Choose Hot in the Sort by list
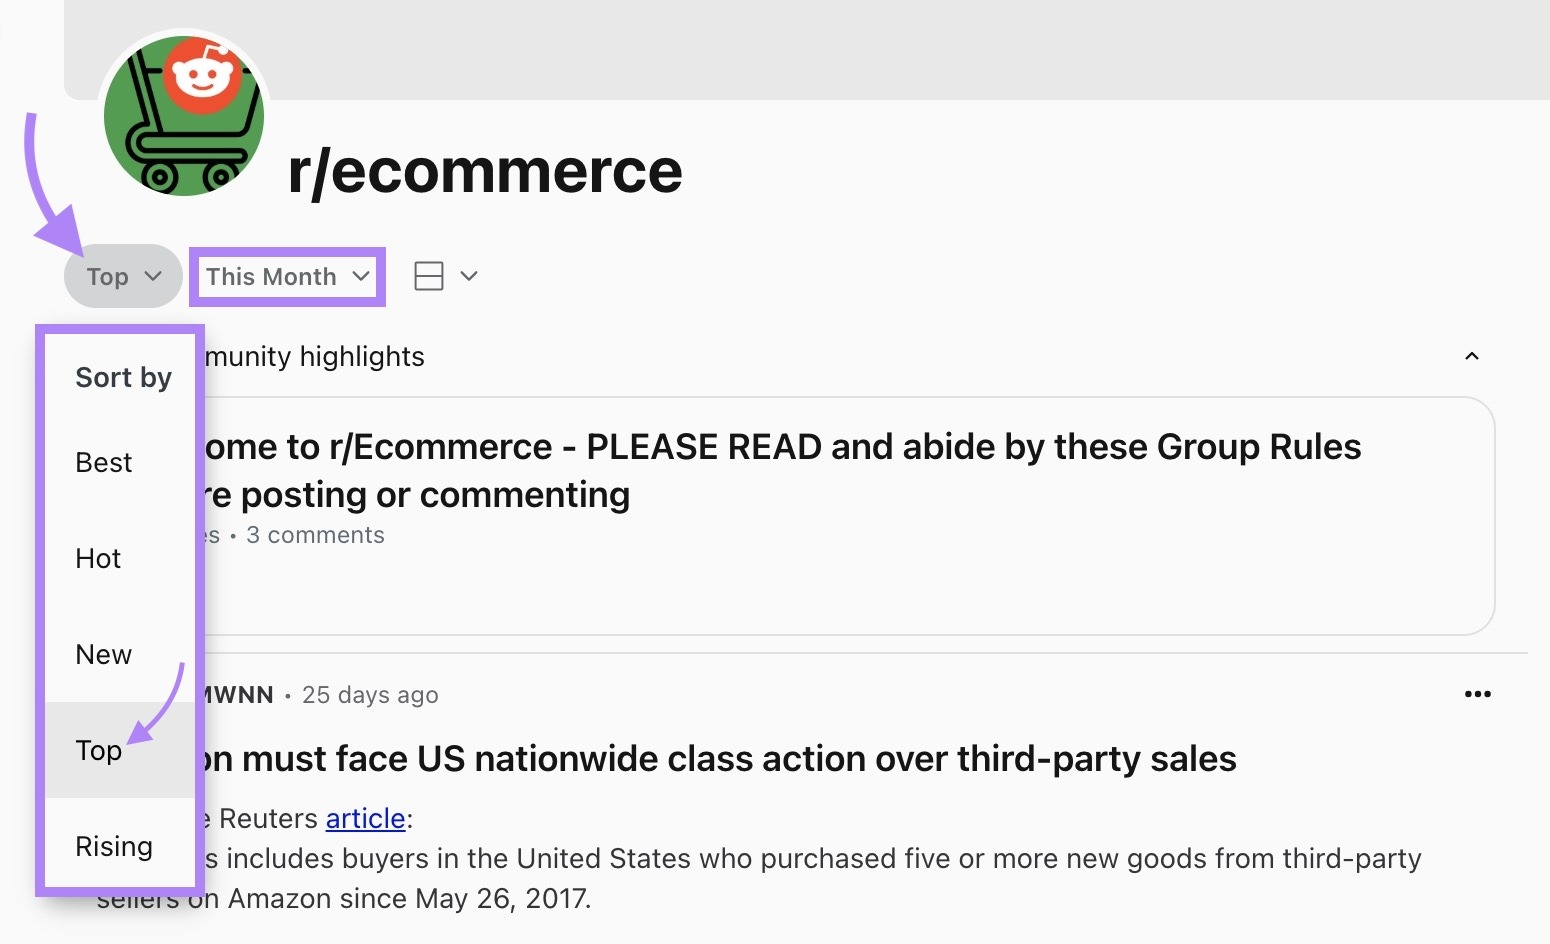Viewport: 1550px width, 944px height. [97, 558]
